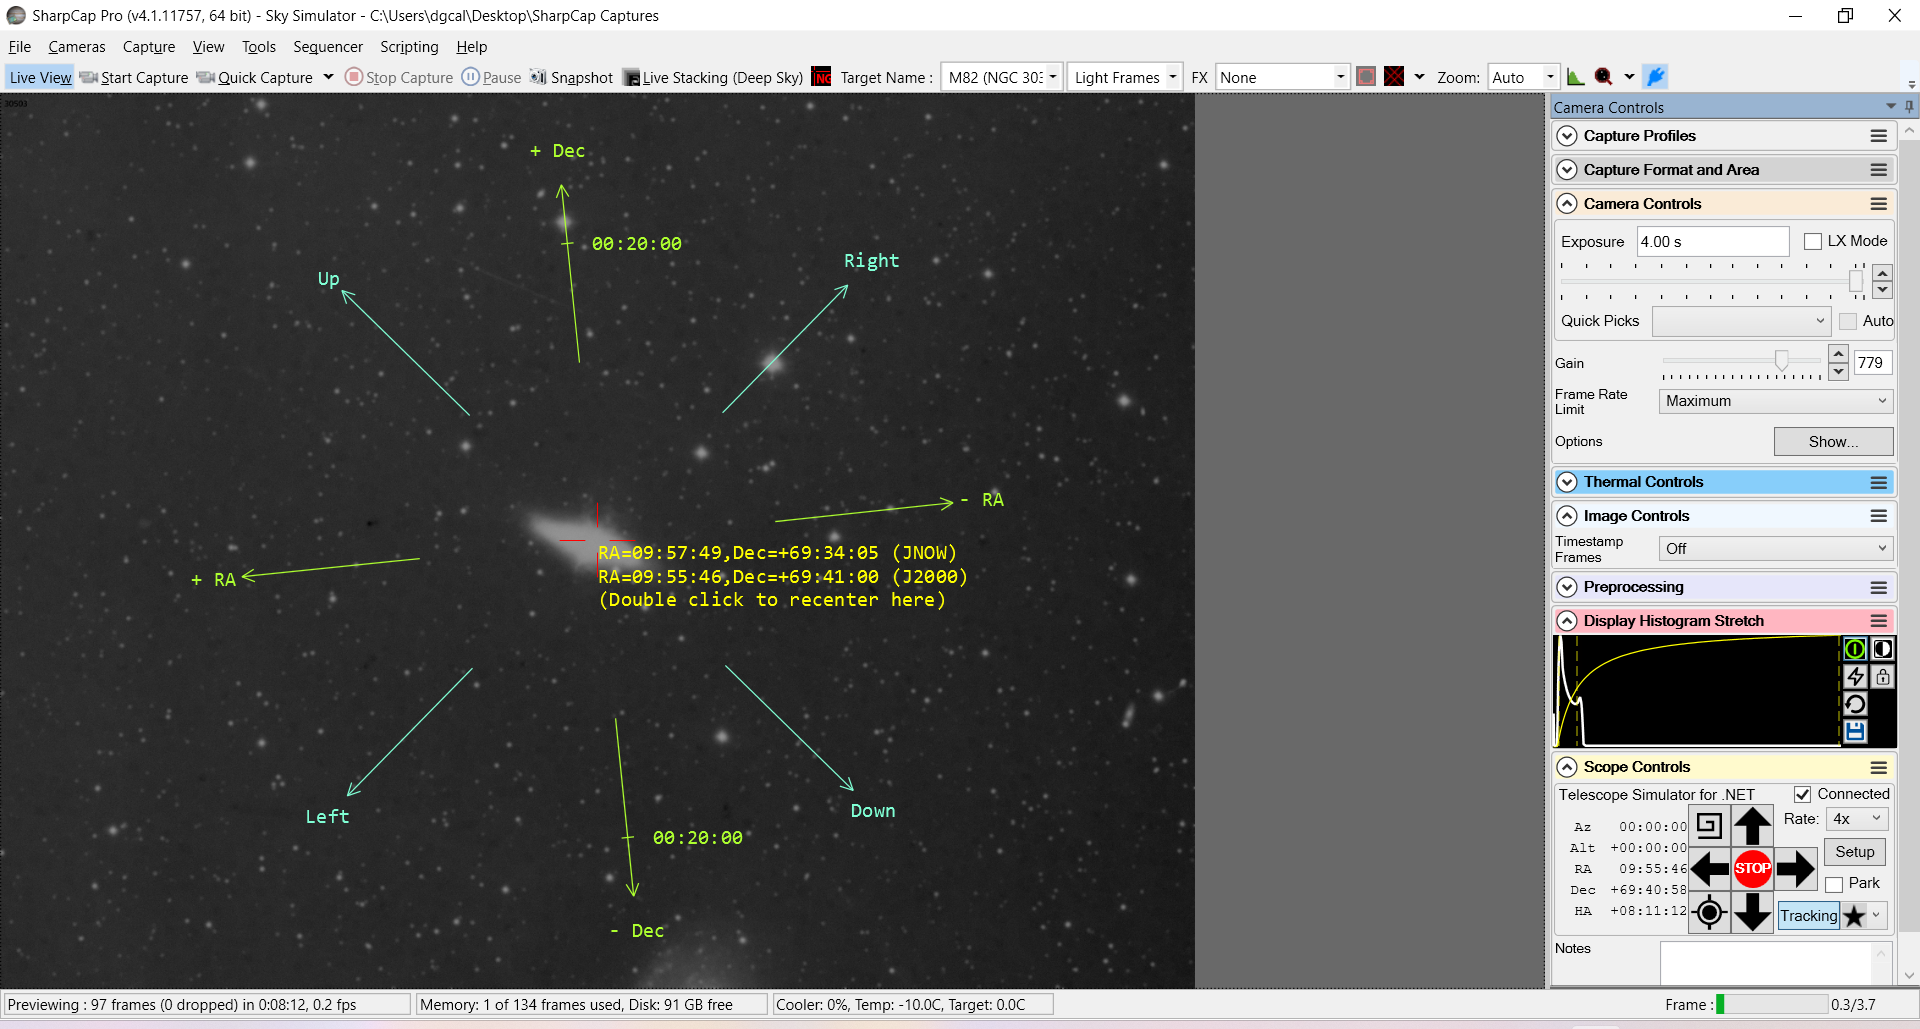Viewport: 1920px width, 1029px height.
Task: Collapse the Image Controls section
Action: [x=1567, y=516]
